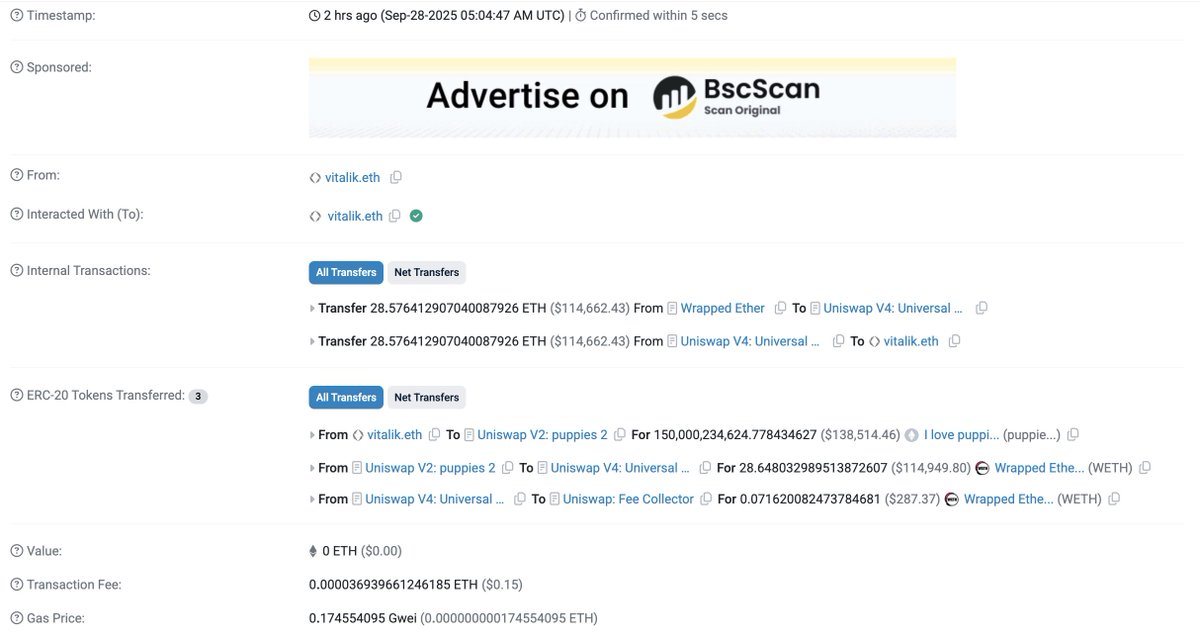Screen dimensions: 1200x638
Task: Click the WETH logo in the 0.0716 transfer row
Action: click(951, 499)
